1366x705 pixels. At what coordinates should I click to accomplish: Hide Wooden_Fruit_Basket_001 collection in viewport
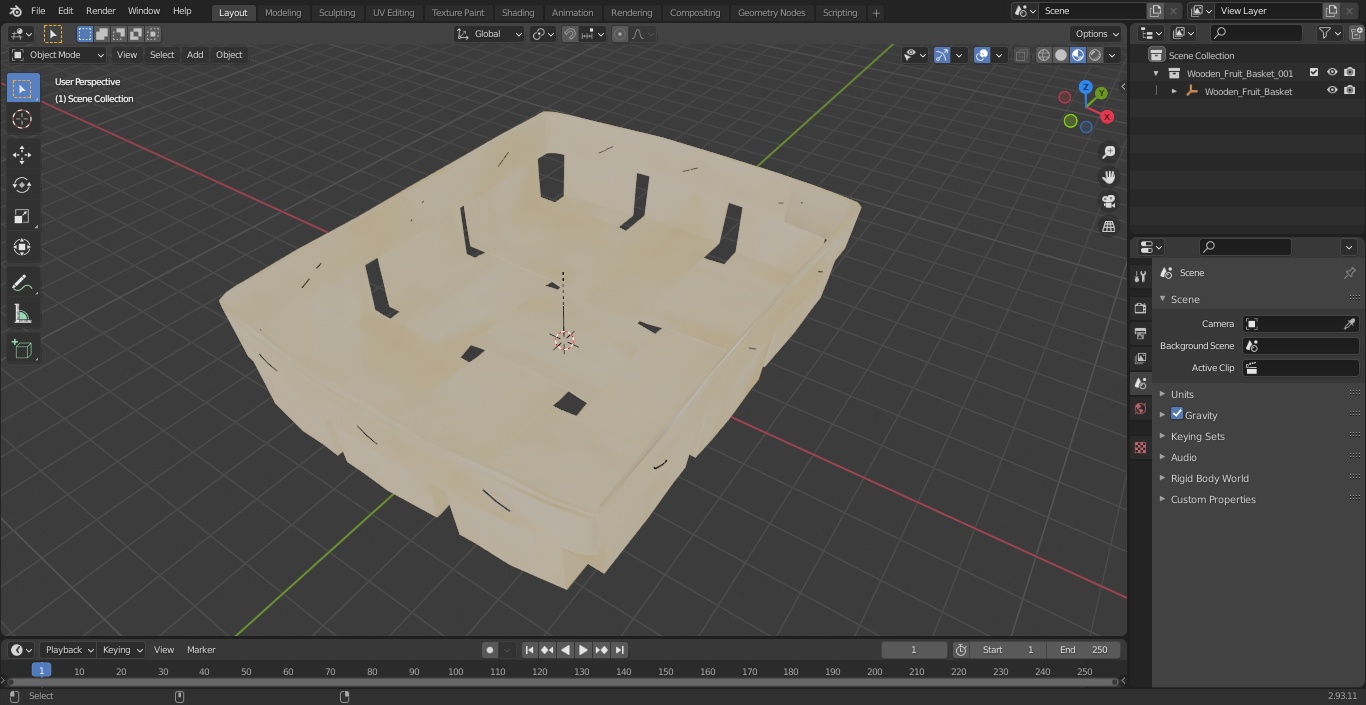click(1332, 73)
